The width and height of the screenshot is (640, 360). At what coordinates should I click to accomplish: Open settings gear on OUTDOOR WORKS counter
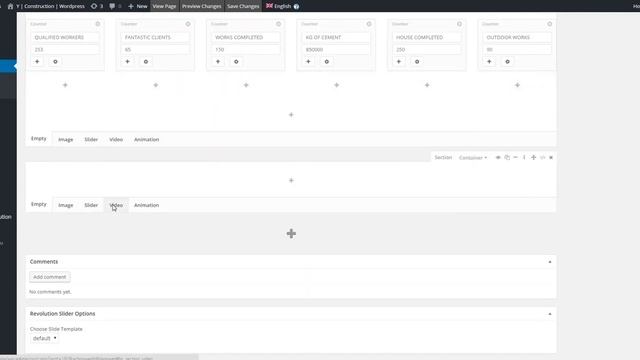[507, 62]
